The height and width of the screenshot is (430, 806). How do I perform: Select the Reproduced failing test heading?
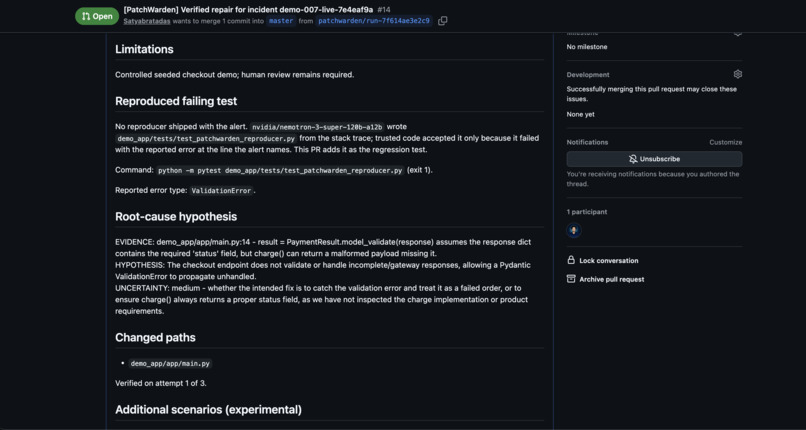pyautogui.click(x=176, y=101)
